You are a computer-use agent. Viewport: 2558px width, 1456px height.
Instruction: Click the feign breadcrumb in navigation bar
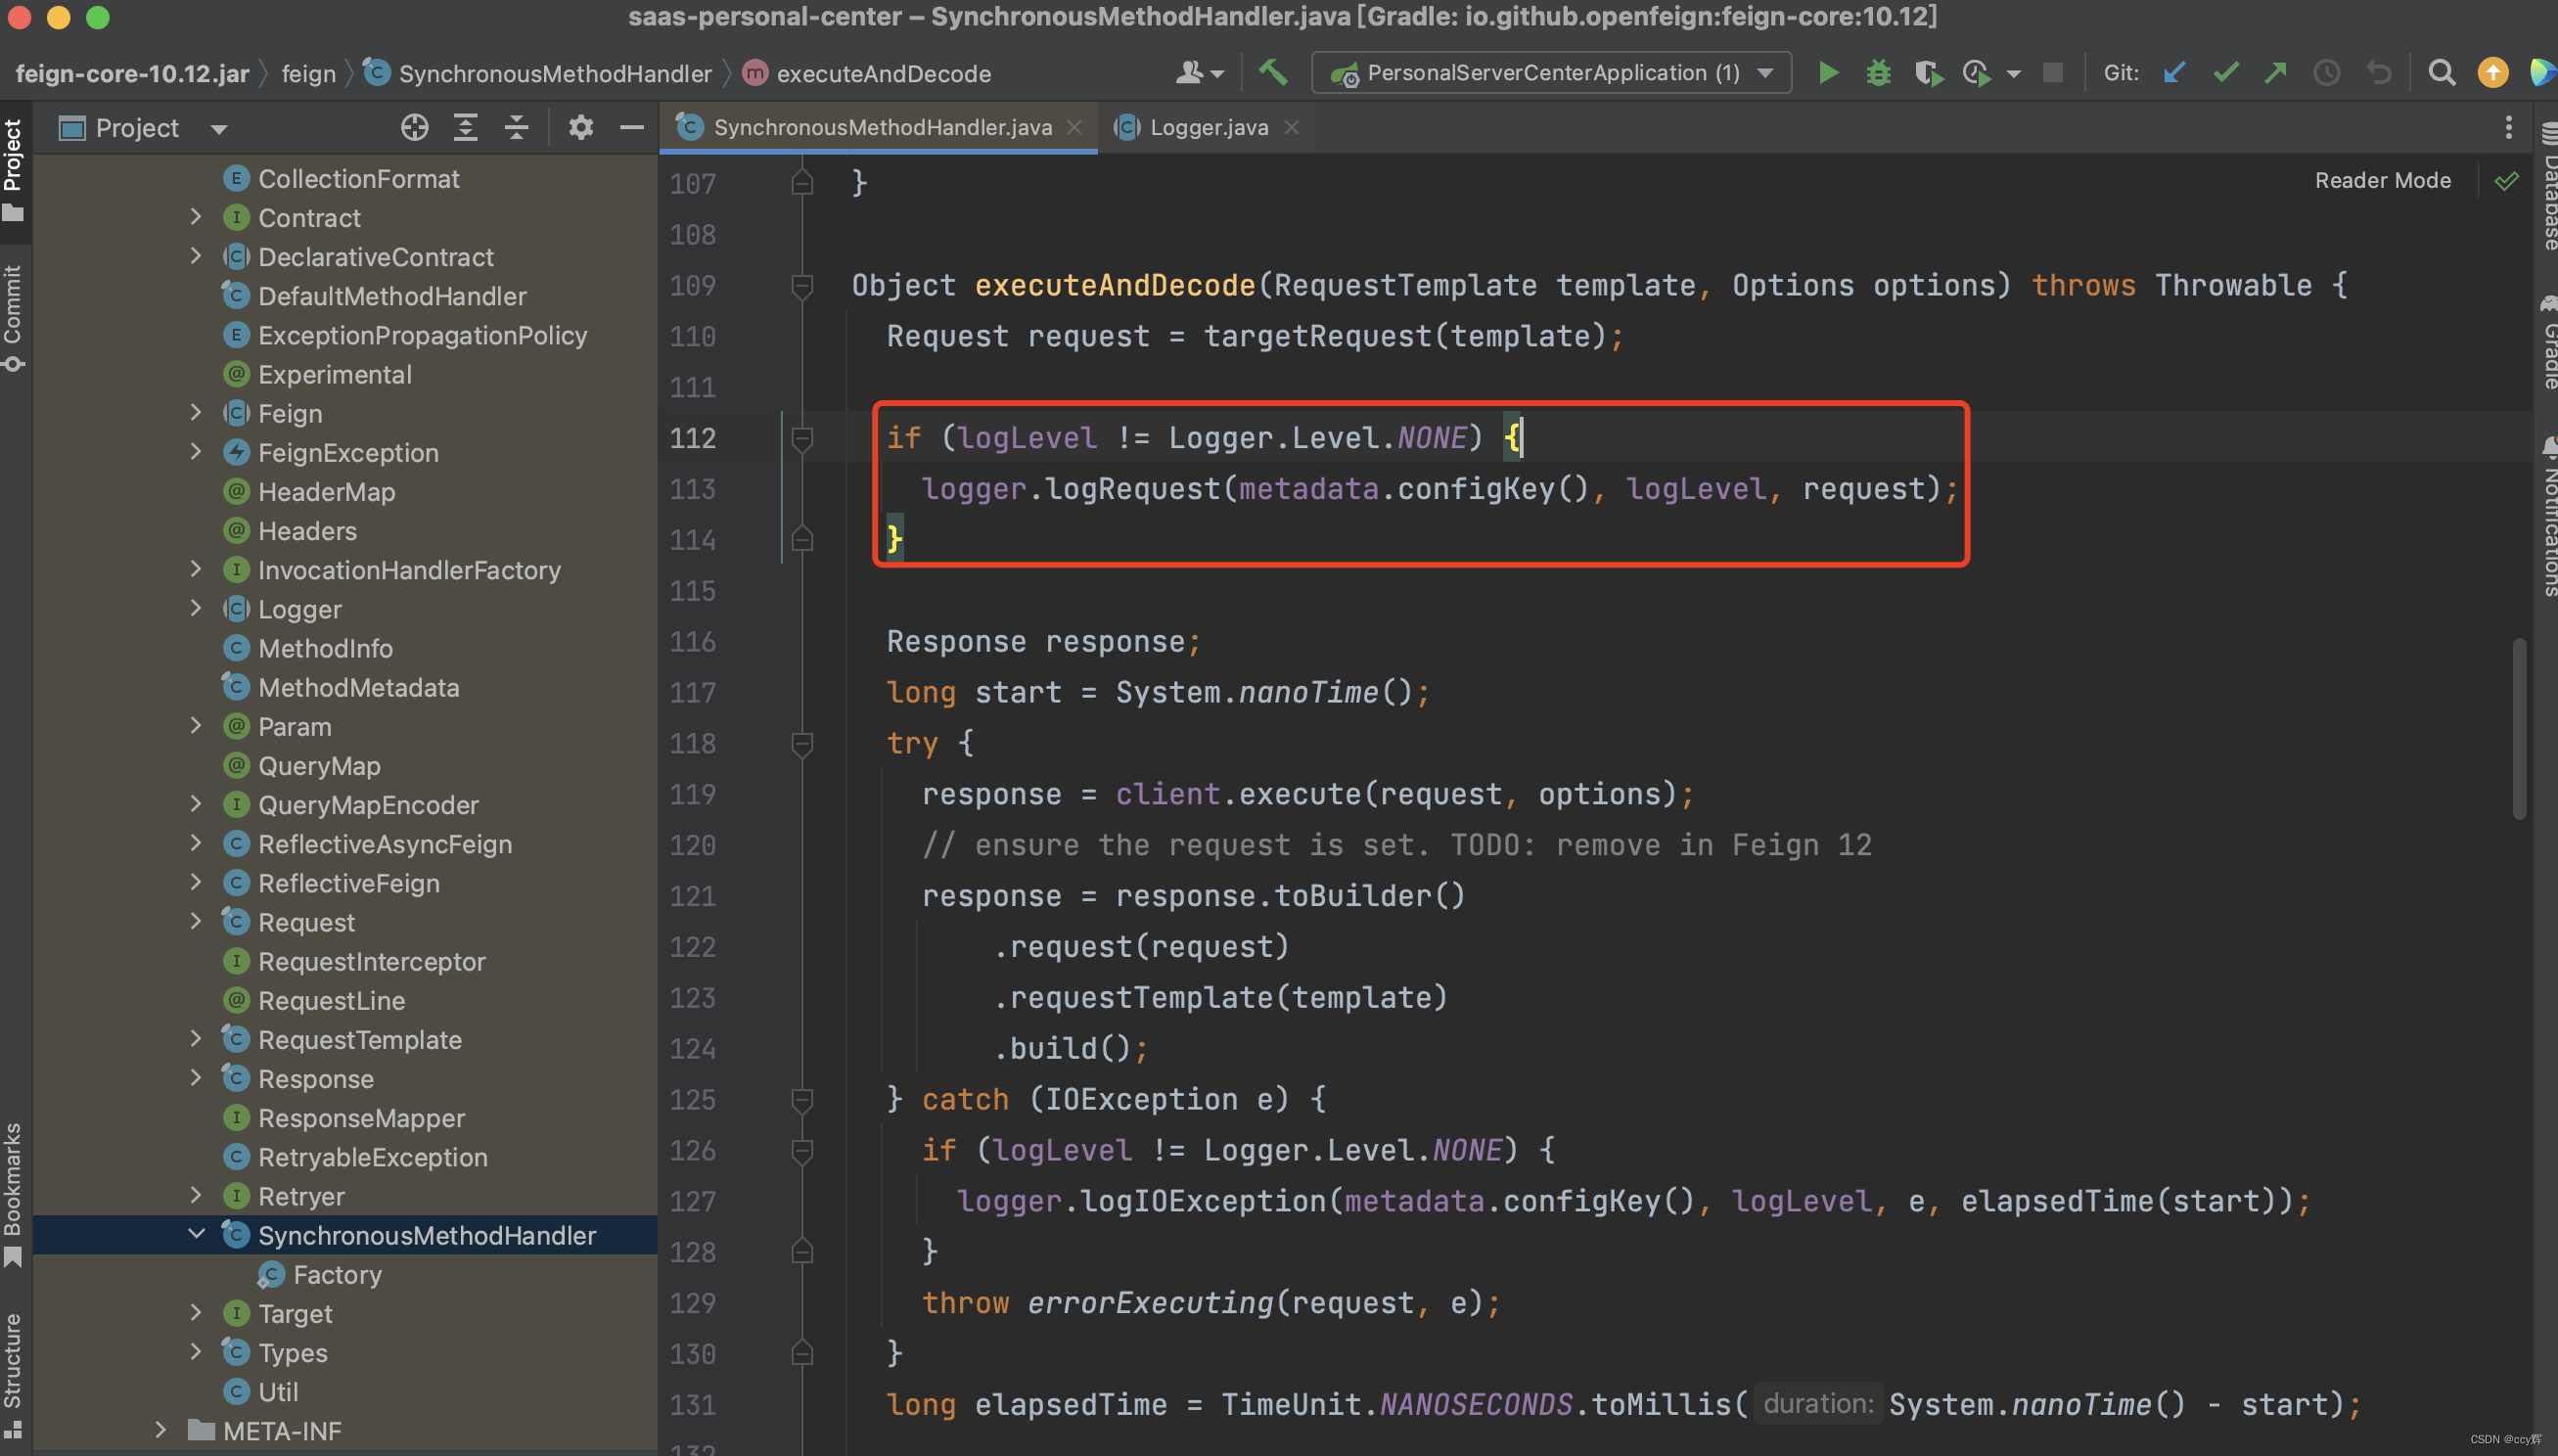[x=308, y=74]
